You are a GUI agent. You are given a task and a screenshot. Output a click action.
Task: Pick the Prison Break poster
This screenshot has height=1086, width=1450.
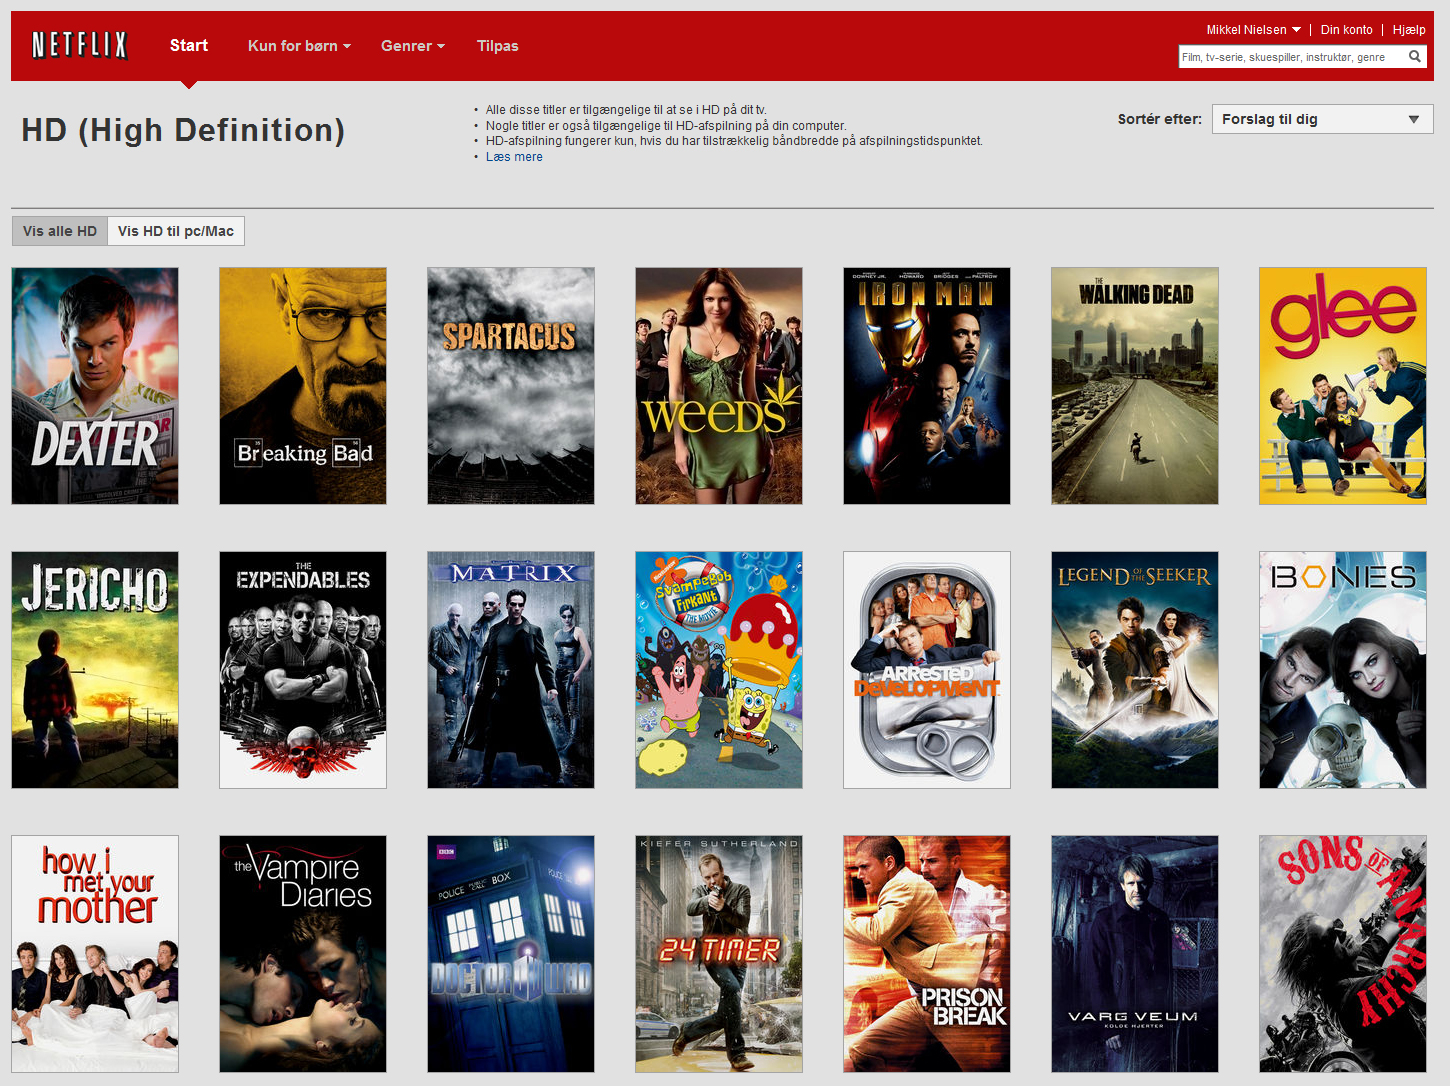tap(927, 954)
